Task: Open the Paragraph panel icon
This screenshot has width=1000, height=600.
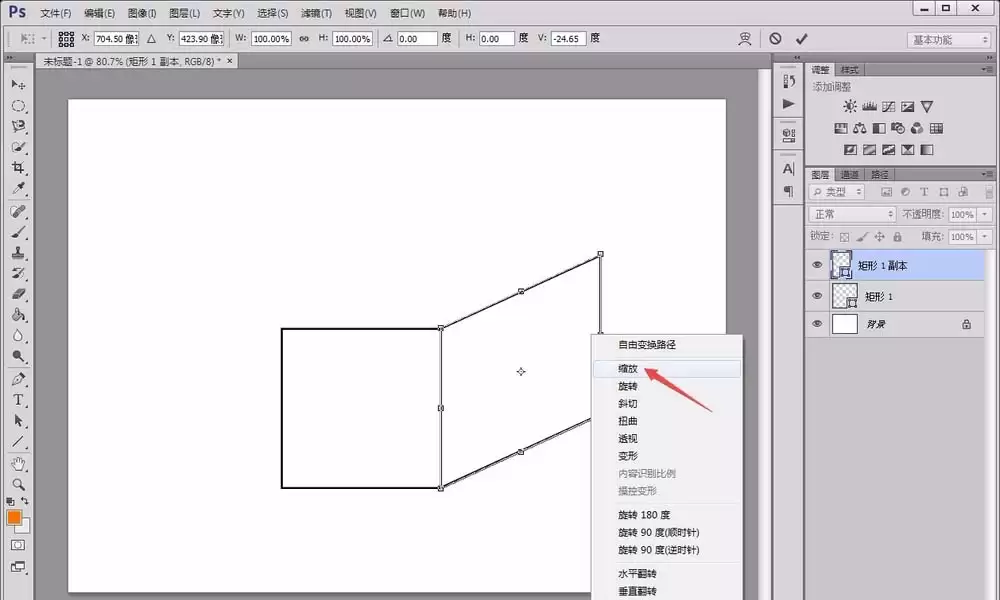Action: [789, 191]
